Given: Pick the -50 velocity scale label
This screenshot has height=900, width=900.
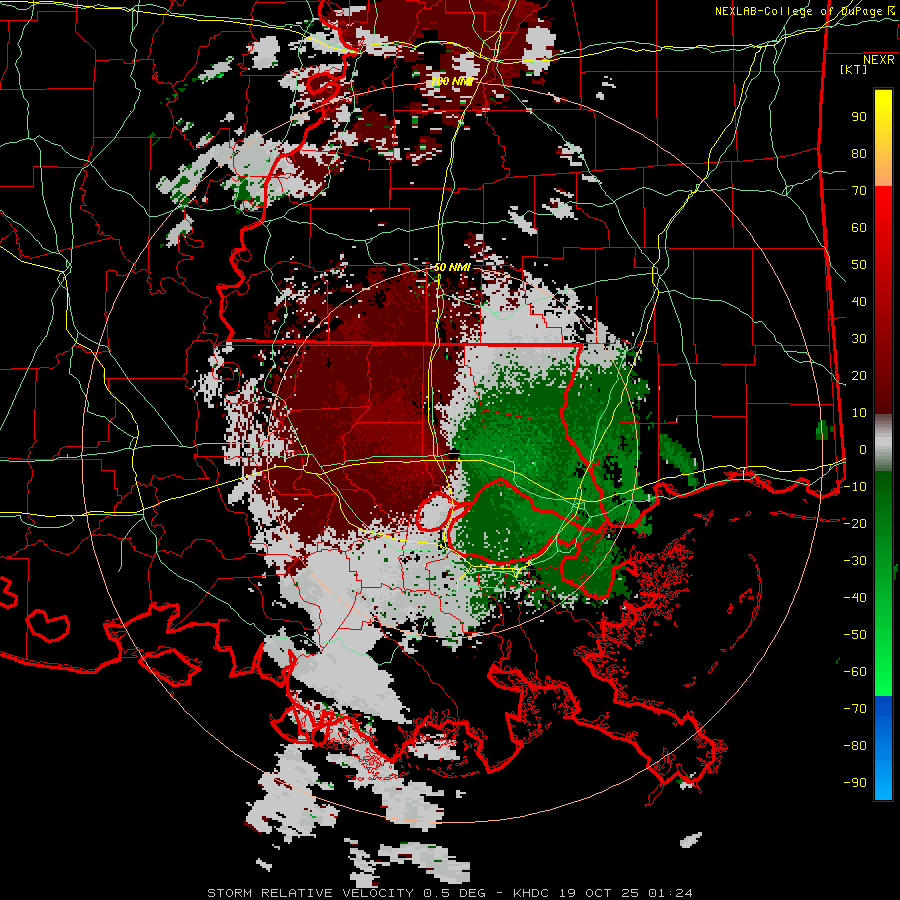Looking at the screenshot, I should pyautogui.click(x=855, y=635).
